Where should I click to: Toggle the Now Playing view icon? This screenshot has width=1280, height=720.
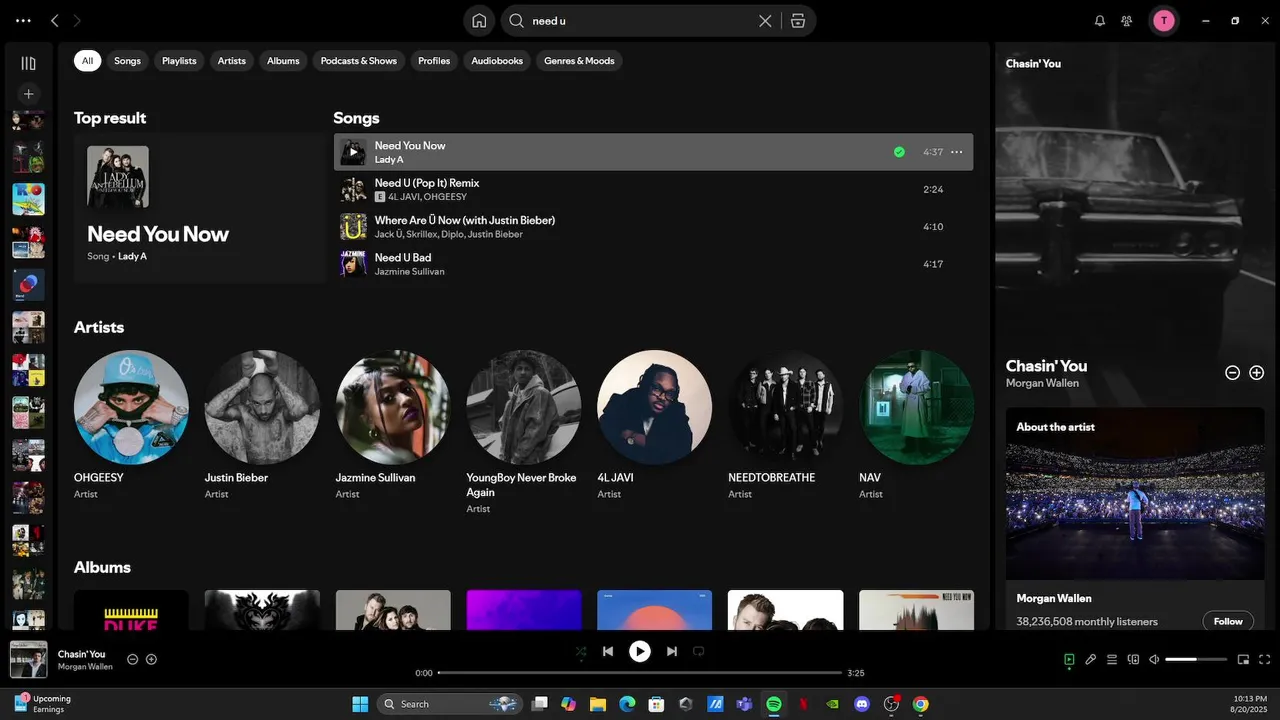tap(1069, 659)
